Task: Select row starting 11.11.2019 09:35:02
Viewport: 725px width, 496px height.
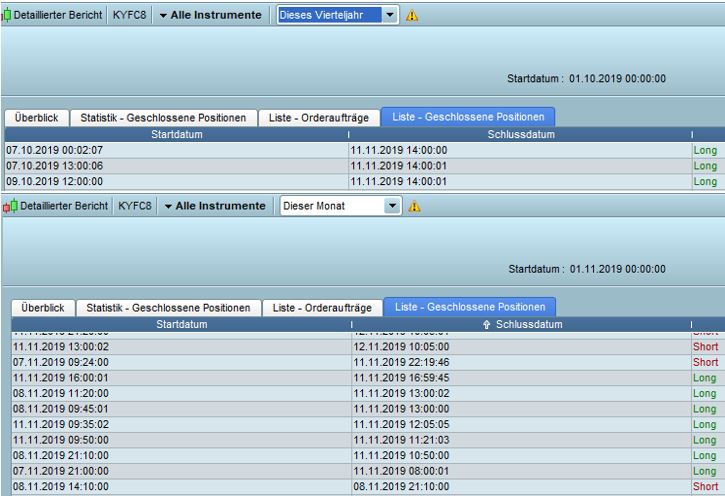Action: pyautogui.click(x=368, y=424)
